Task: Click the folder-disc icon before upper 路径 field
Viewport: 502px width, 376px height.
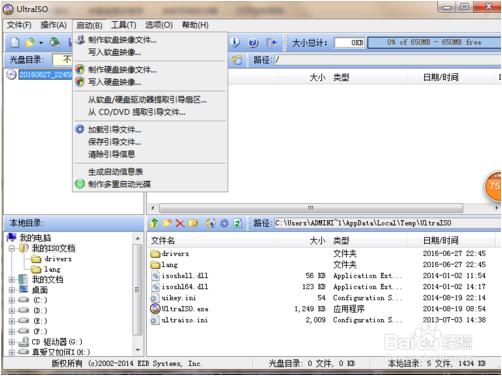Action: 237,60
